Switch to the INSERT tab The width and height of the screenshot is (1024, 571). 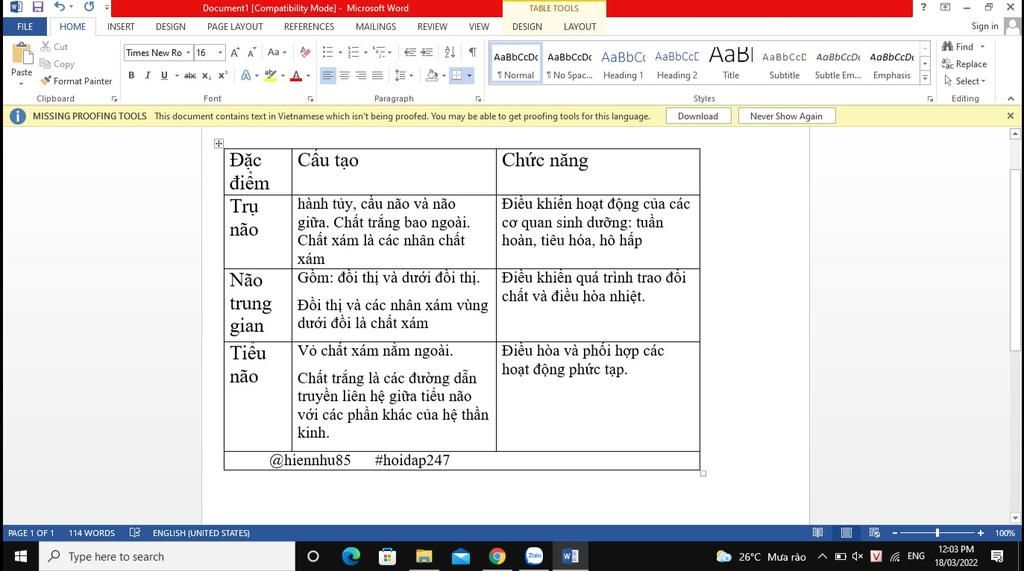(x=121, y=27)
